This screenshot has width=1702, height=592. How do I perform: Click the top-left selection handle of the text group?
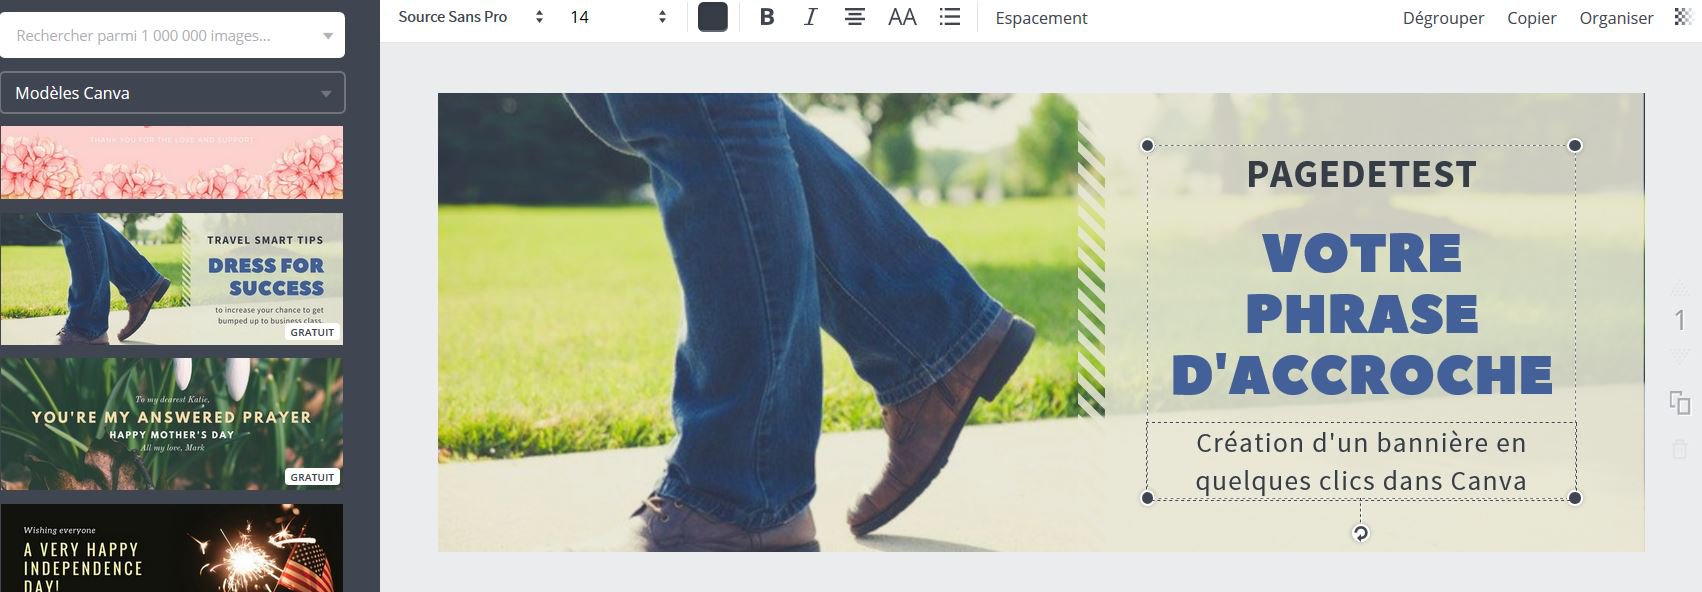click(x=1147, y=145)
